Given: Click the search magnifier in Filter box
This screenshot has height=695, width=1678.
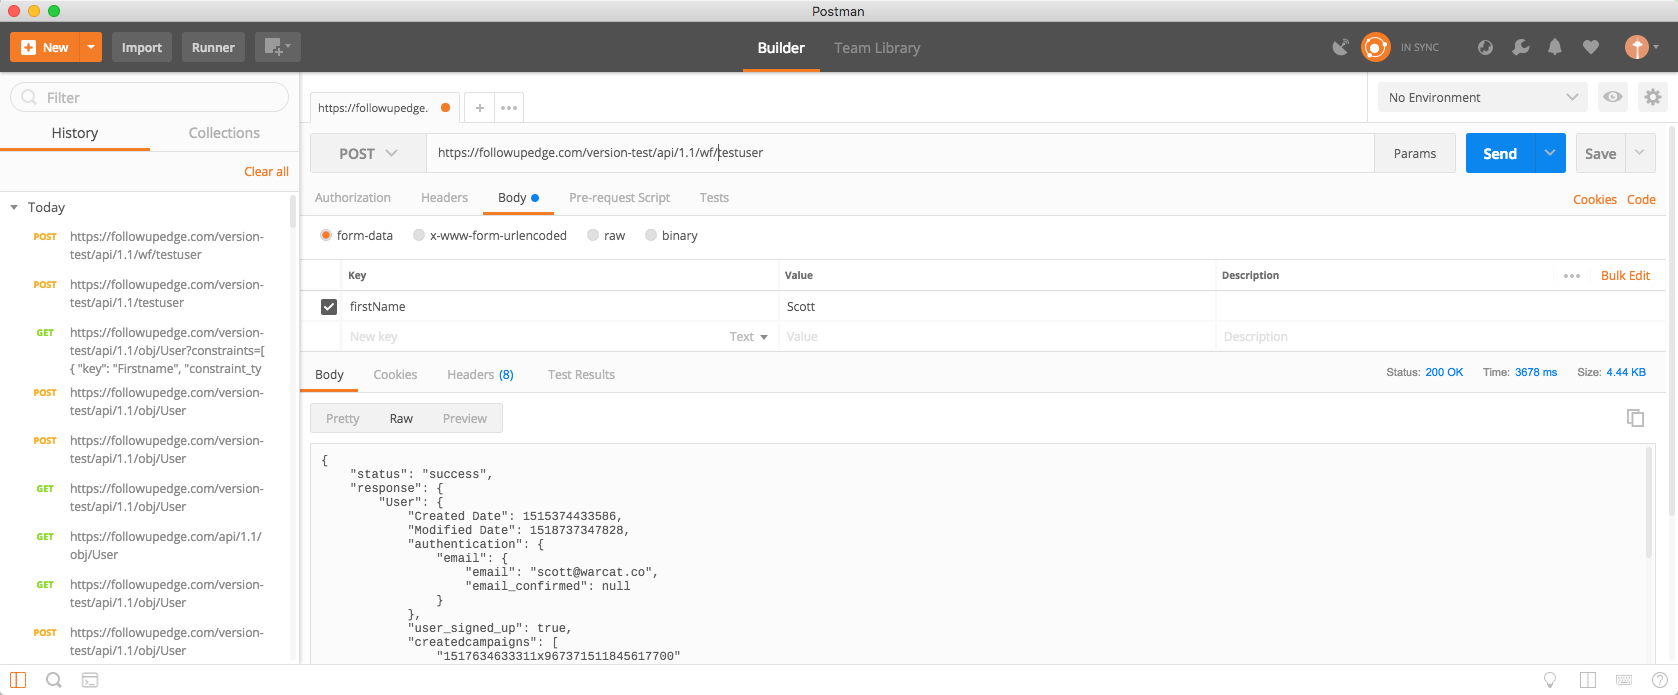Looking at the screenshot, I should click(29, 98).
